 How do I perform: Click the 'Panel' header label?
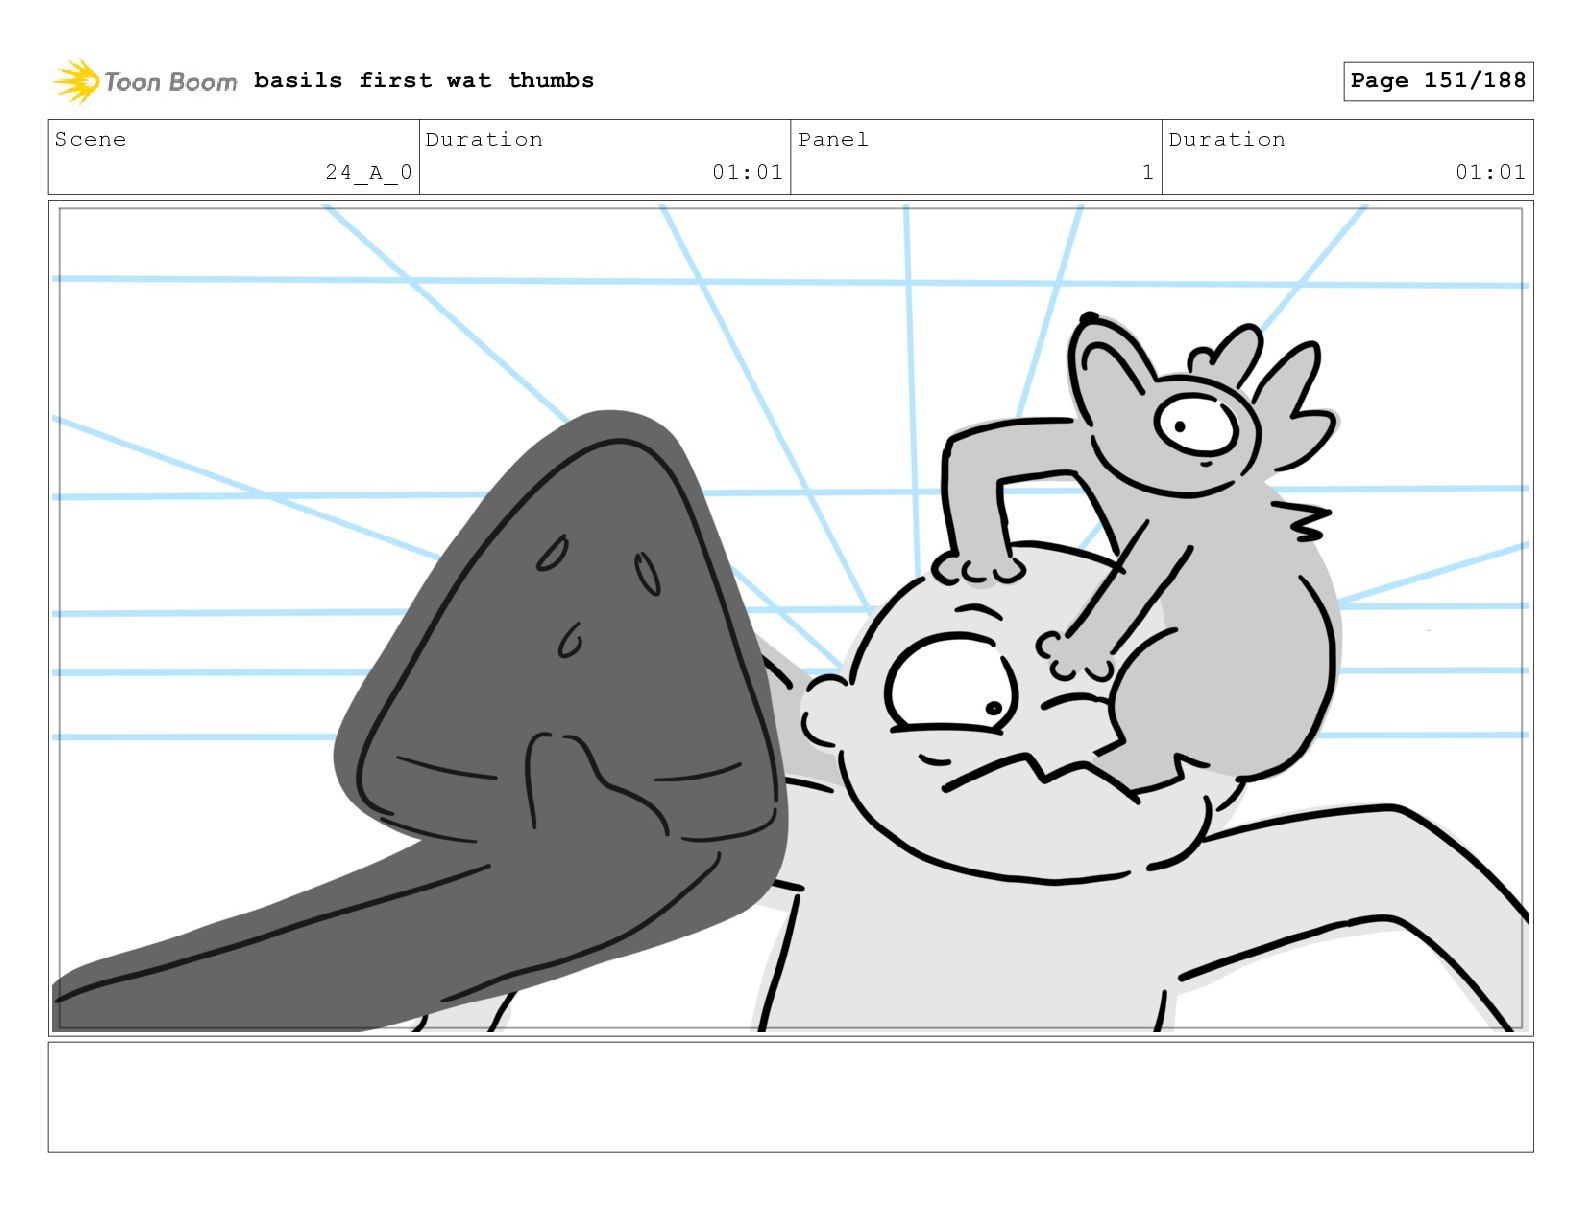point(833,139)
